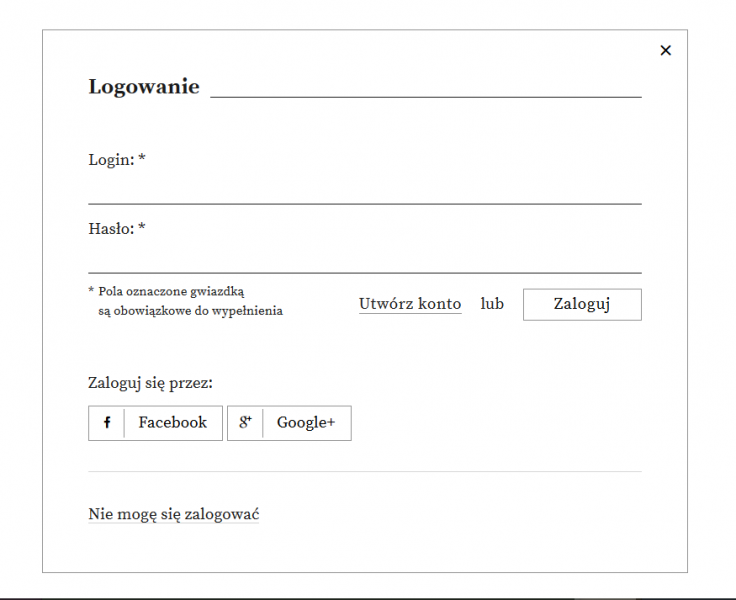736x600 pixels.
Task: Click the horizontal rule beside Logowanie title
Action: [x=425, y=97]
